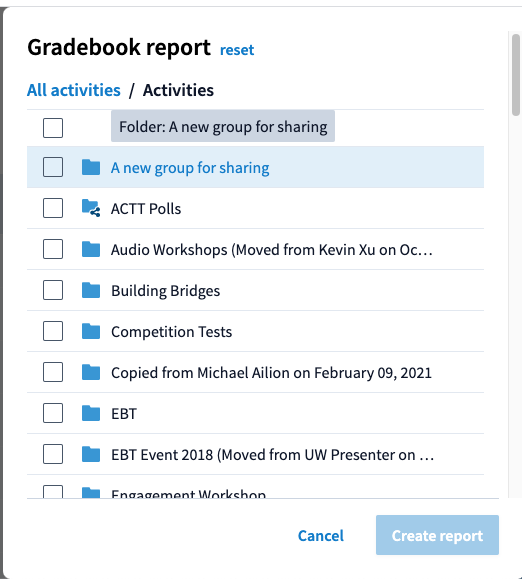Go back to All activities breadcrumb
The image size is (522, 579).
click(x=74, y=90)
